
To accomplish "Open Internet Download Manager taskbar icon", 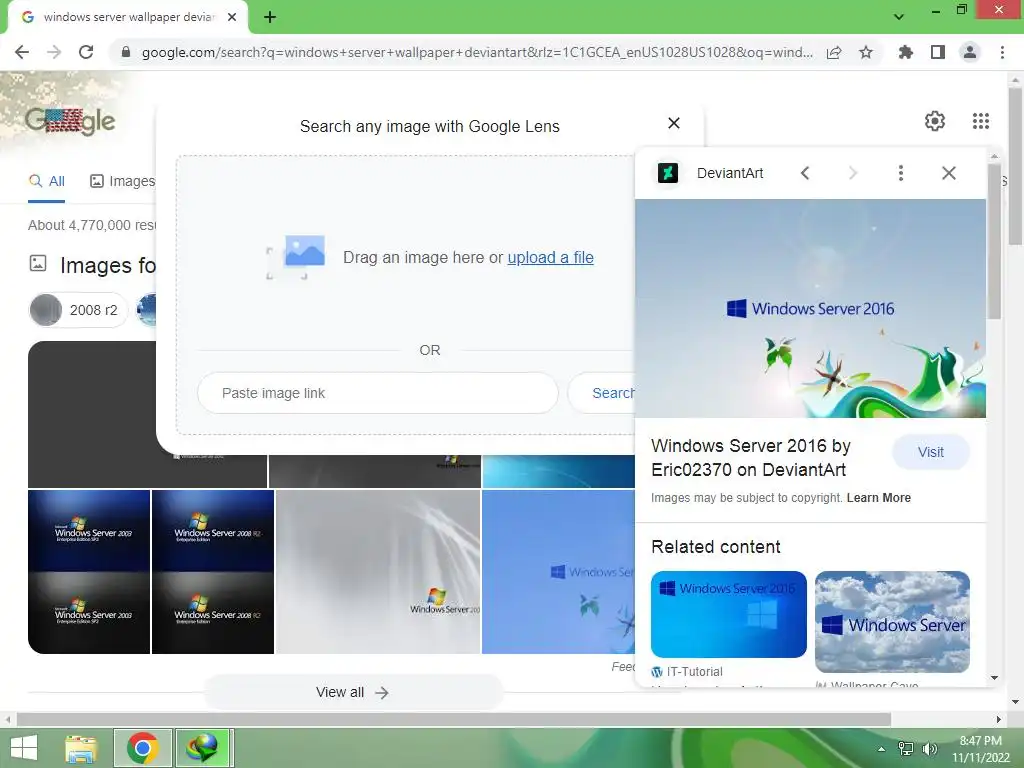I will click(202, 748).
